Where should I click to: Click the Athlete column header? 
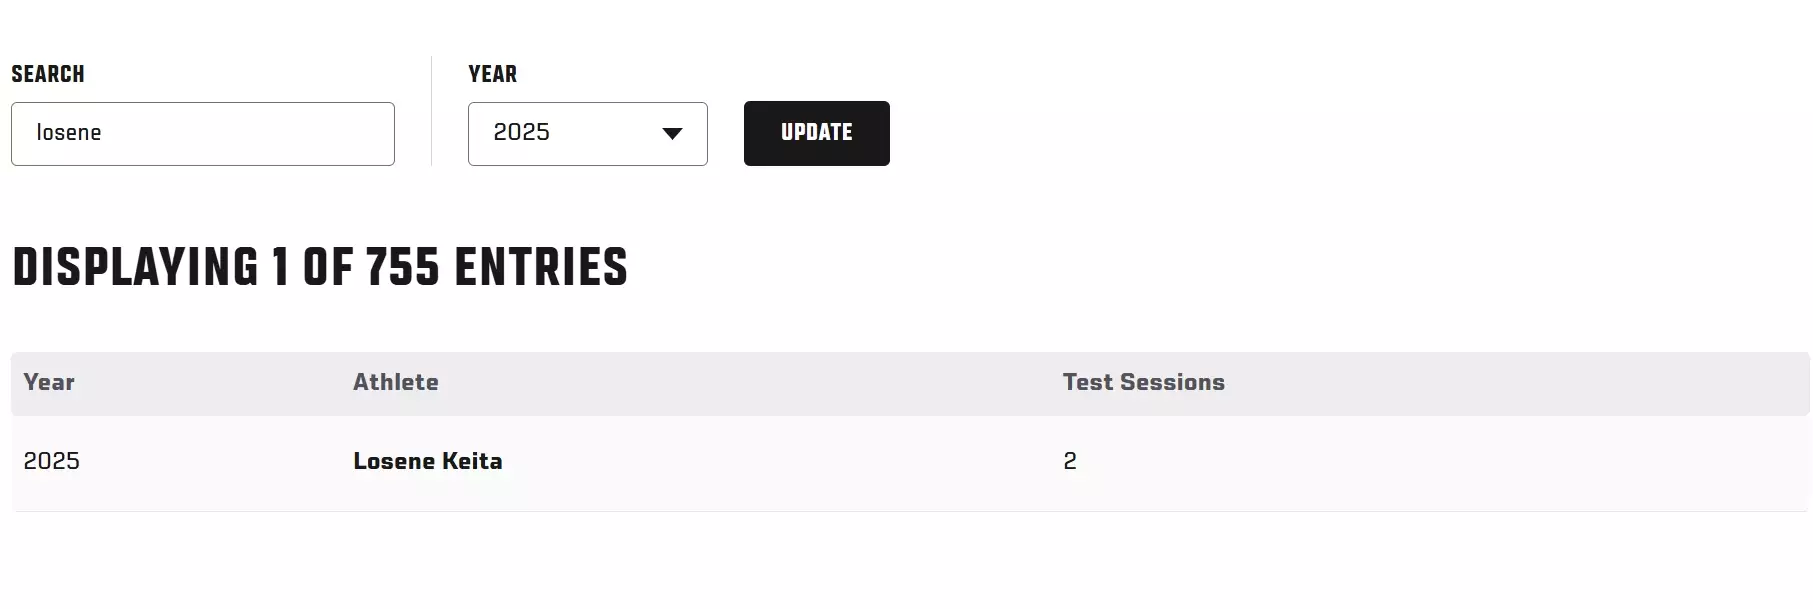pyautogui.click(x=395, y=382)
